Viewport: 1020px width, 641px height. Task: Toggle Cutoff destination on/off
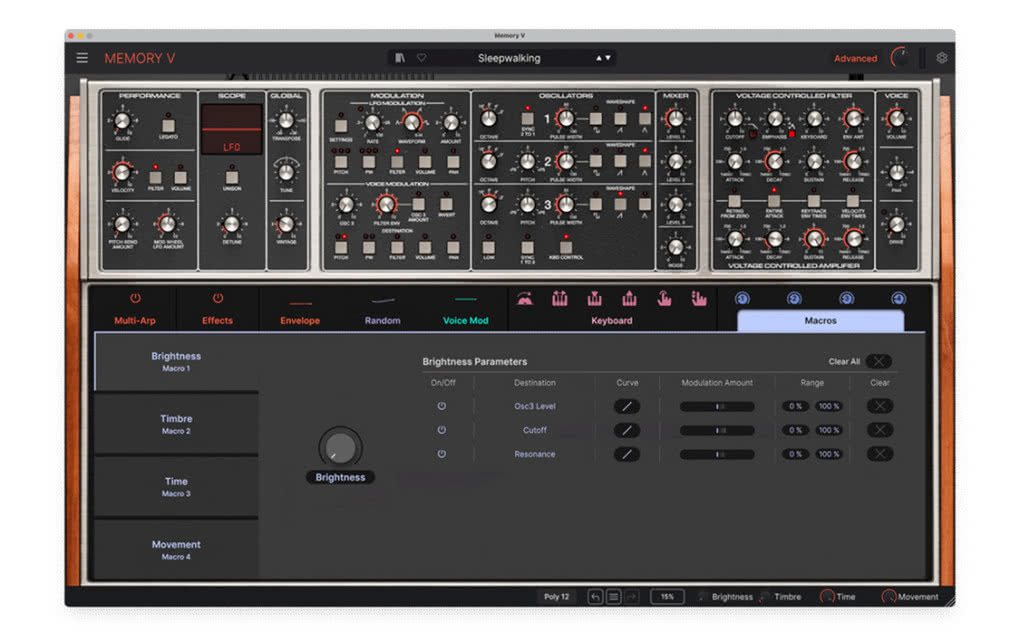[442, 430]
